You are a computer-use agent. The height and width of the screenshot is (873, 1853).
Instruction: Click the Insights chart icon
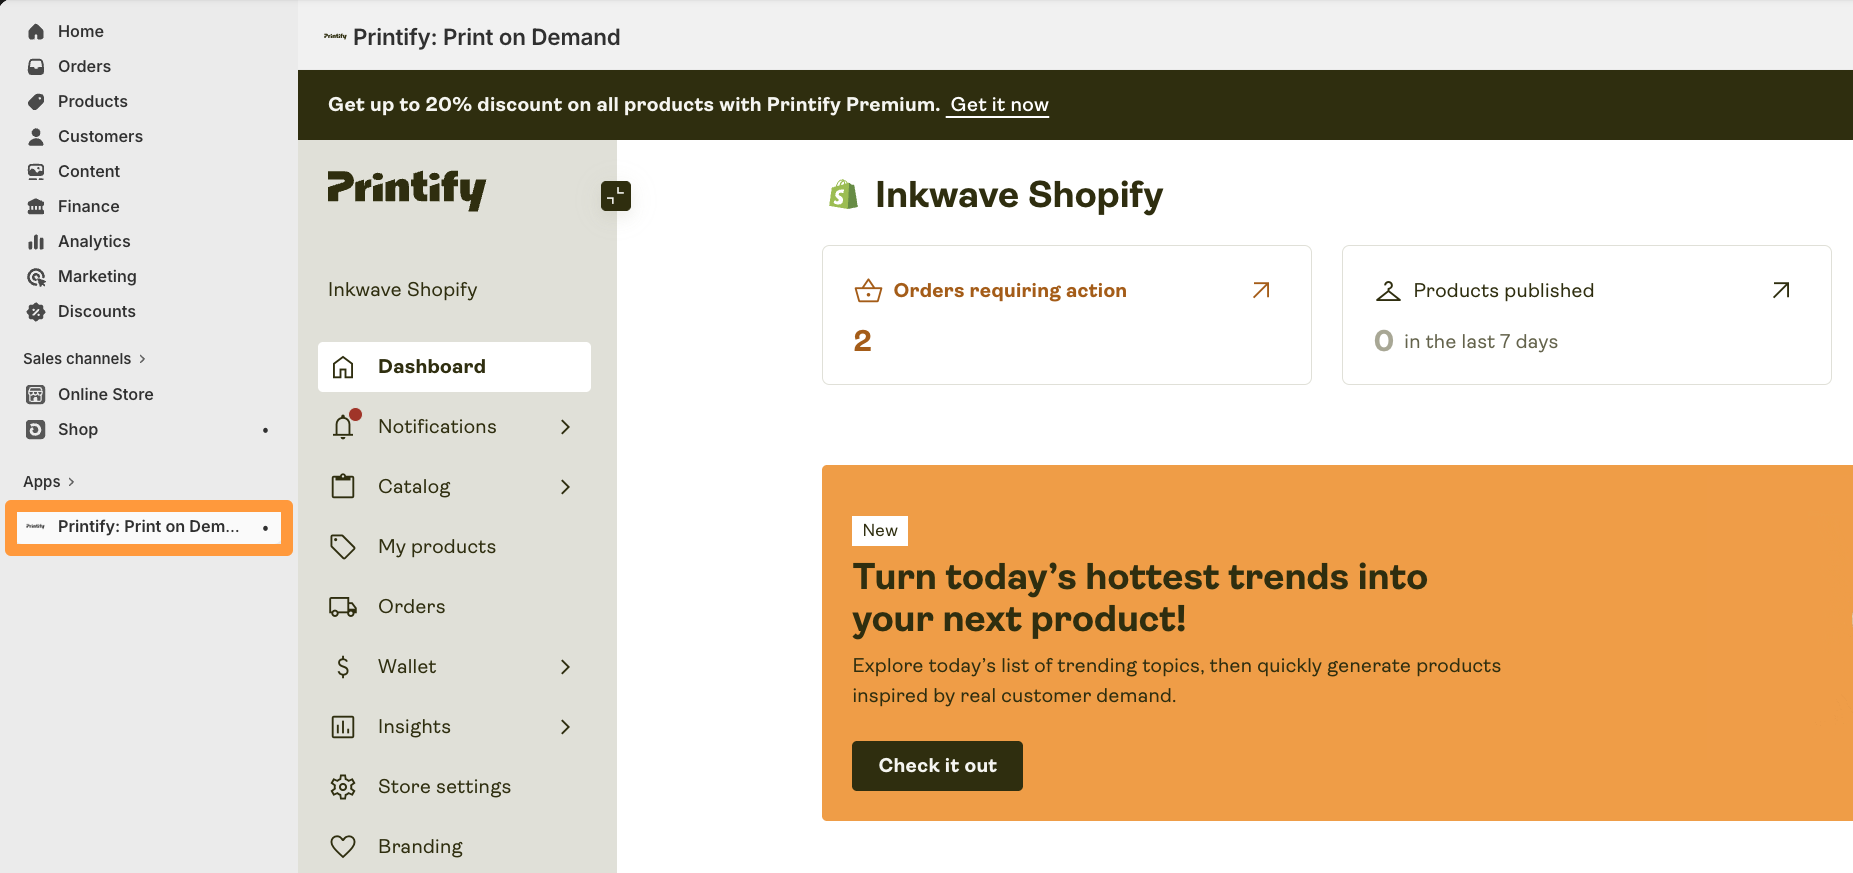[x=343, y=727]
